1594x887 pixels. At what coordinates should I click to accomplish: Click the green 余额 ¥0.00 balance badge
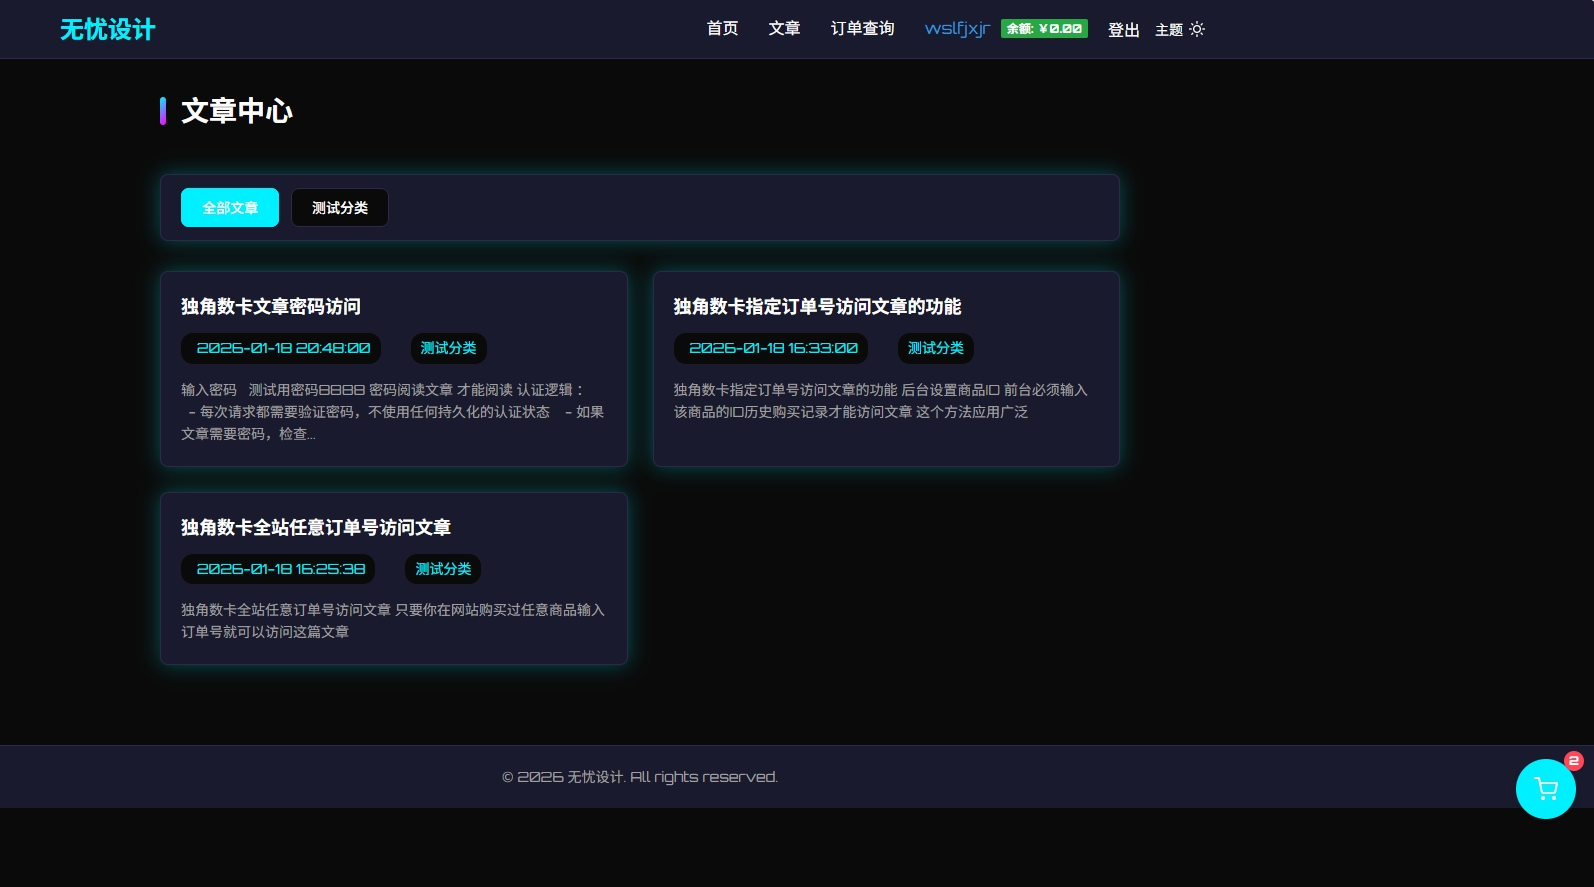pyautogui.click(x=1044, y=29)
